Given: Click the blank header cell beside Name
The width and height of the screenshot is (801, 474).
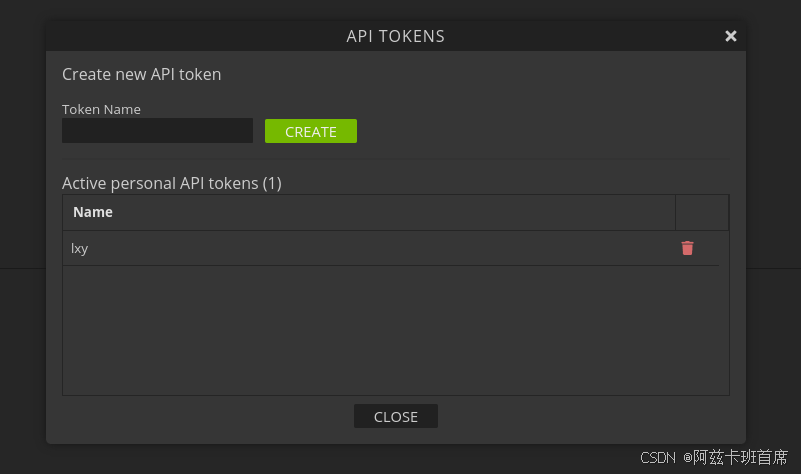Looking at the screenshot, I should tap(701, 212).
